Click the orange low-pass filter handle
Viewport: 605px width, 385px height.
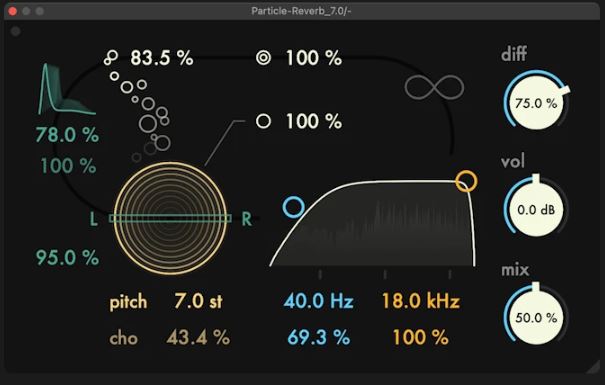(x=466, y=181)
